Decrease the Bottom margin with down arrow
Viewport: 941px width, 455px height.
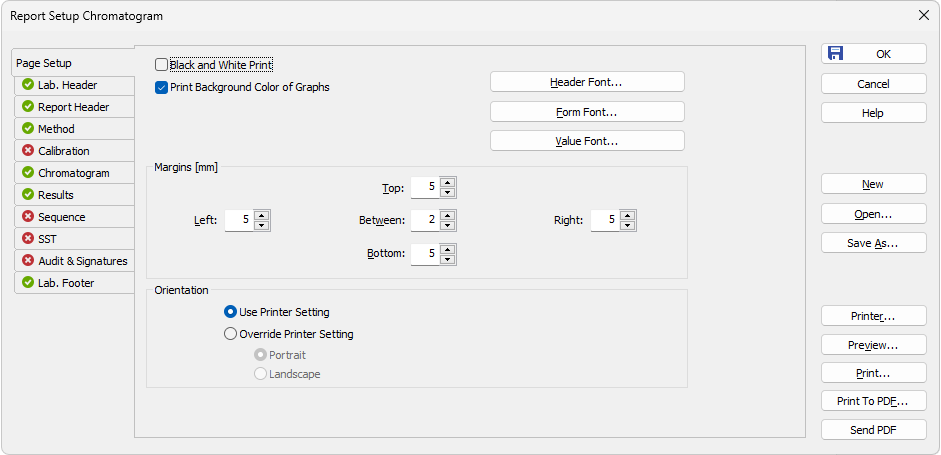click(x=447, y=259)
